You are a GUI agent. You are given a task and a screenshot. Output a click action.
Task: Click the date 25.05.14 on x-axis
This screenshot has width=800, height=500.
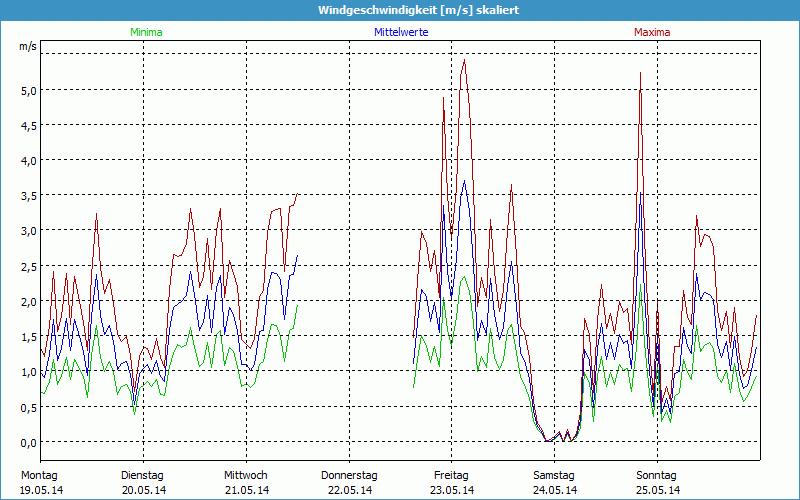click(658, 490)
